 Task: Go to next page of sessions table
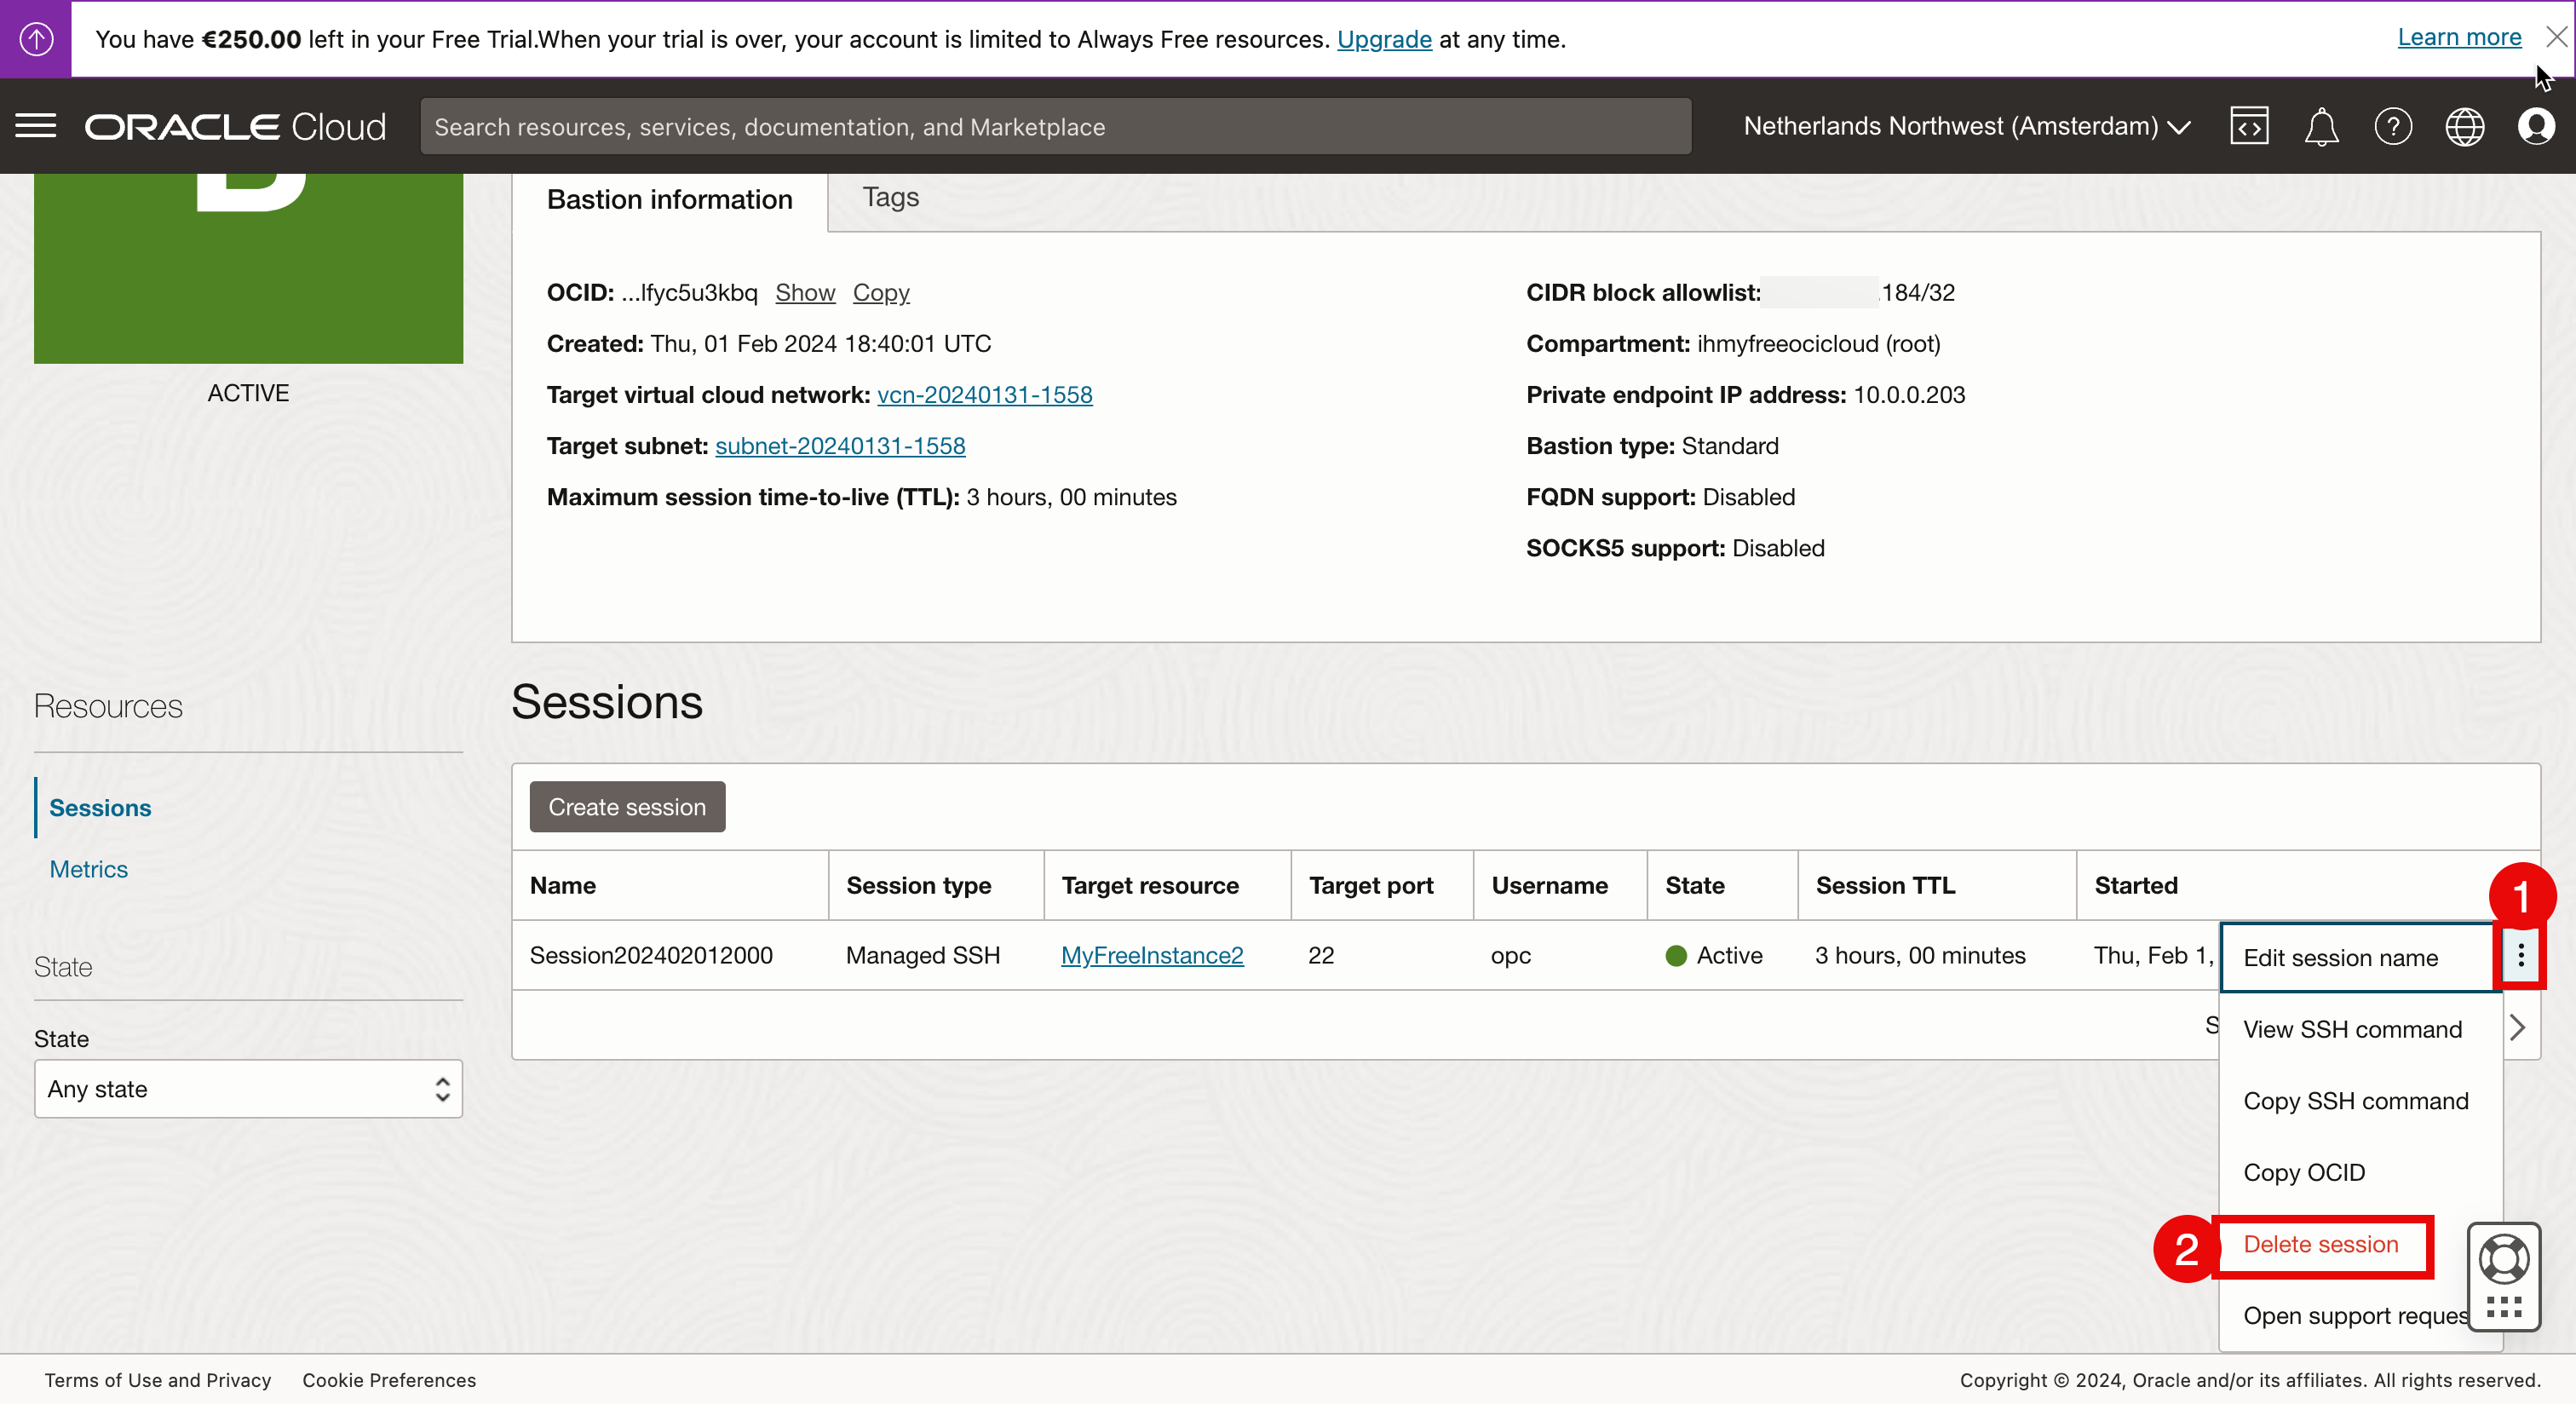tap(2517, 1028)
